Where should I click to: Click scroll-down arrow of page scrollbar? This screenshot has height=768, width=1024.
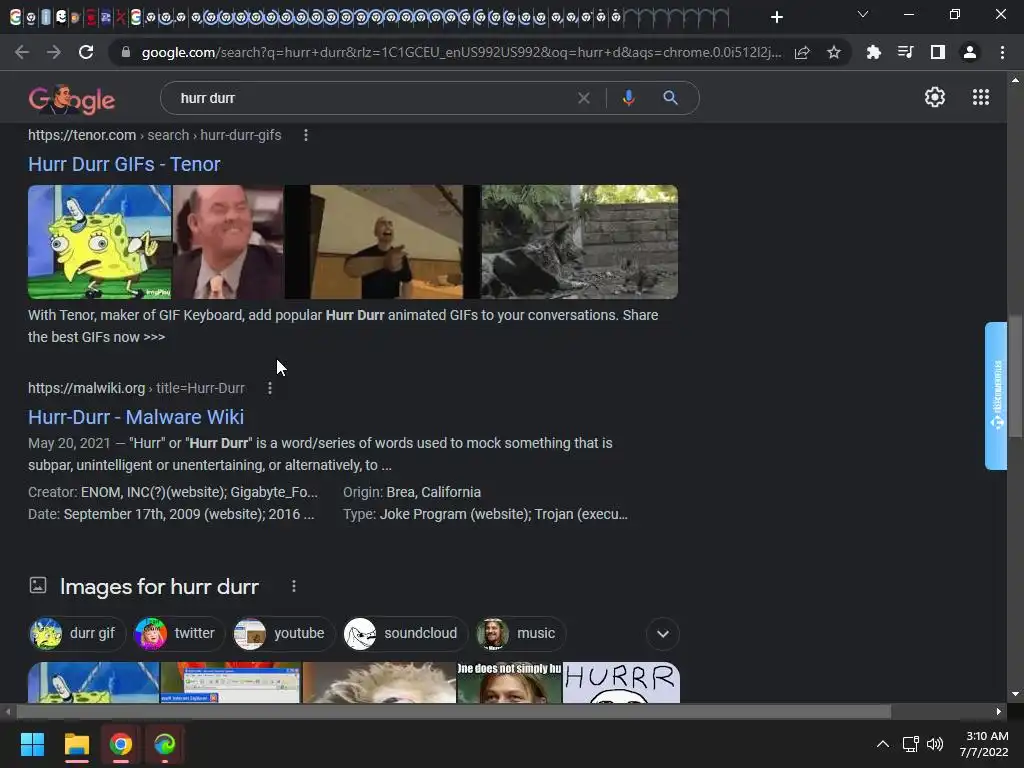[1015, 694]
